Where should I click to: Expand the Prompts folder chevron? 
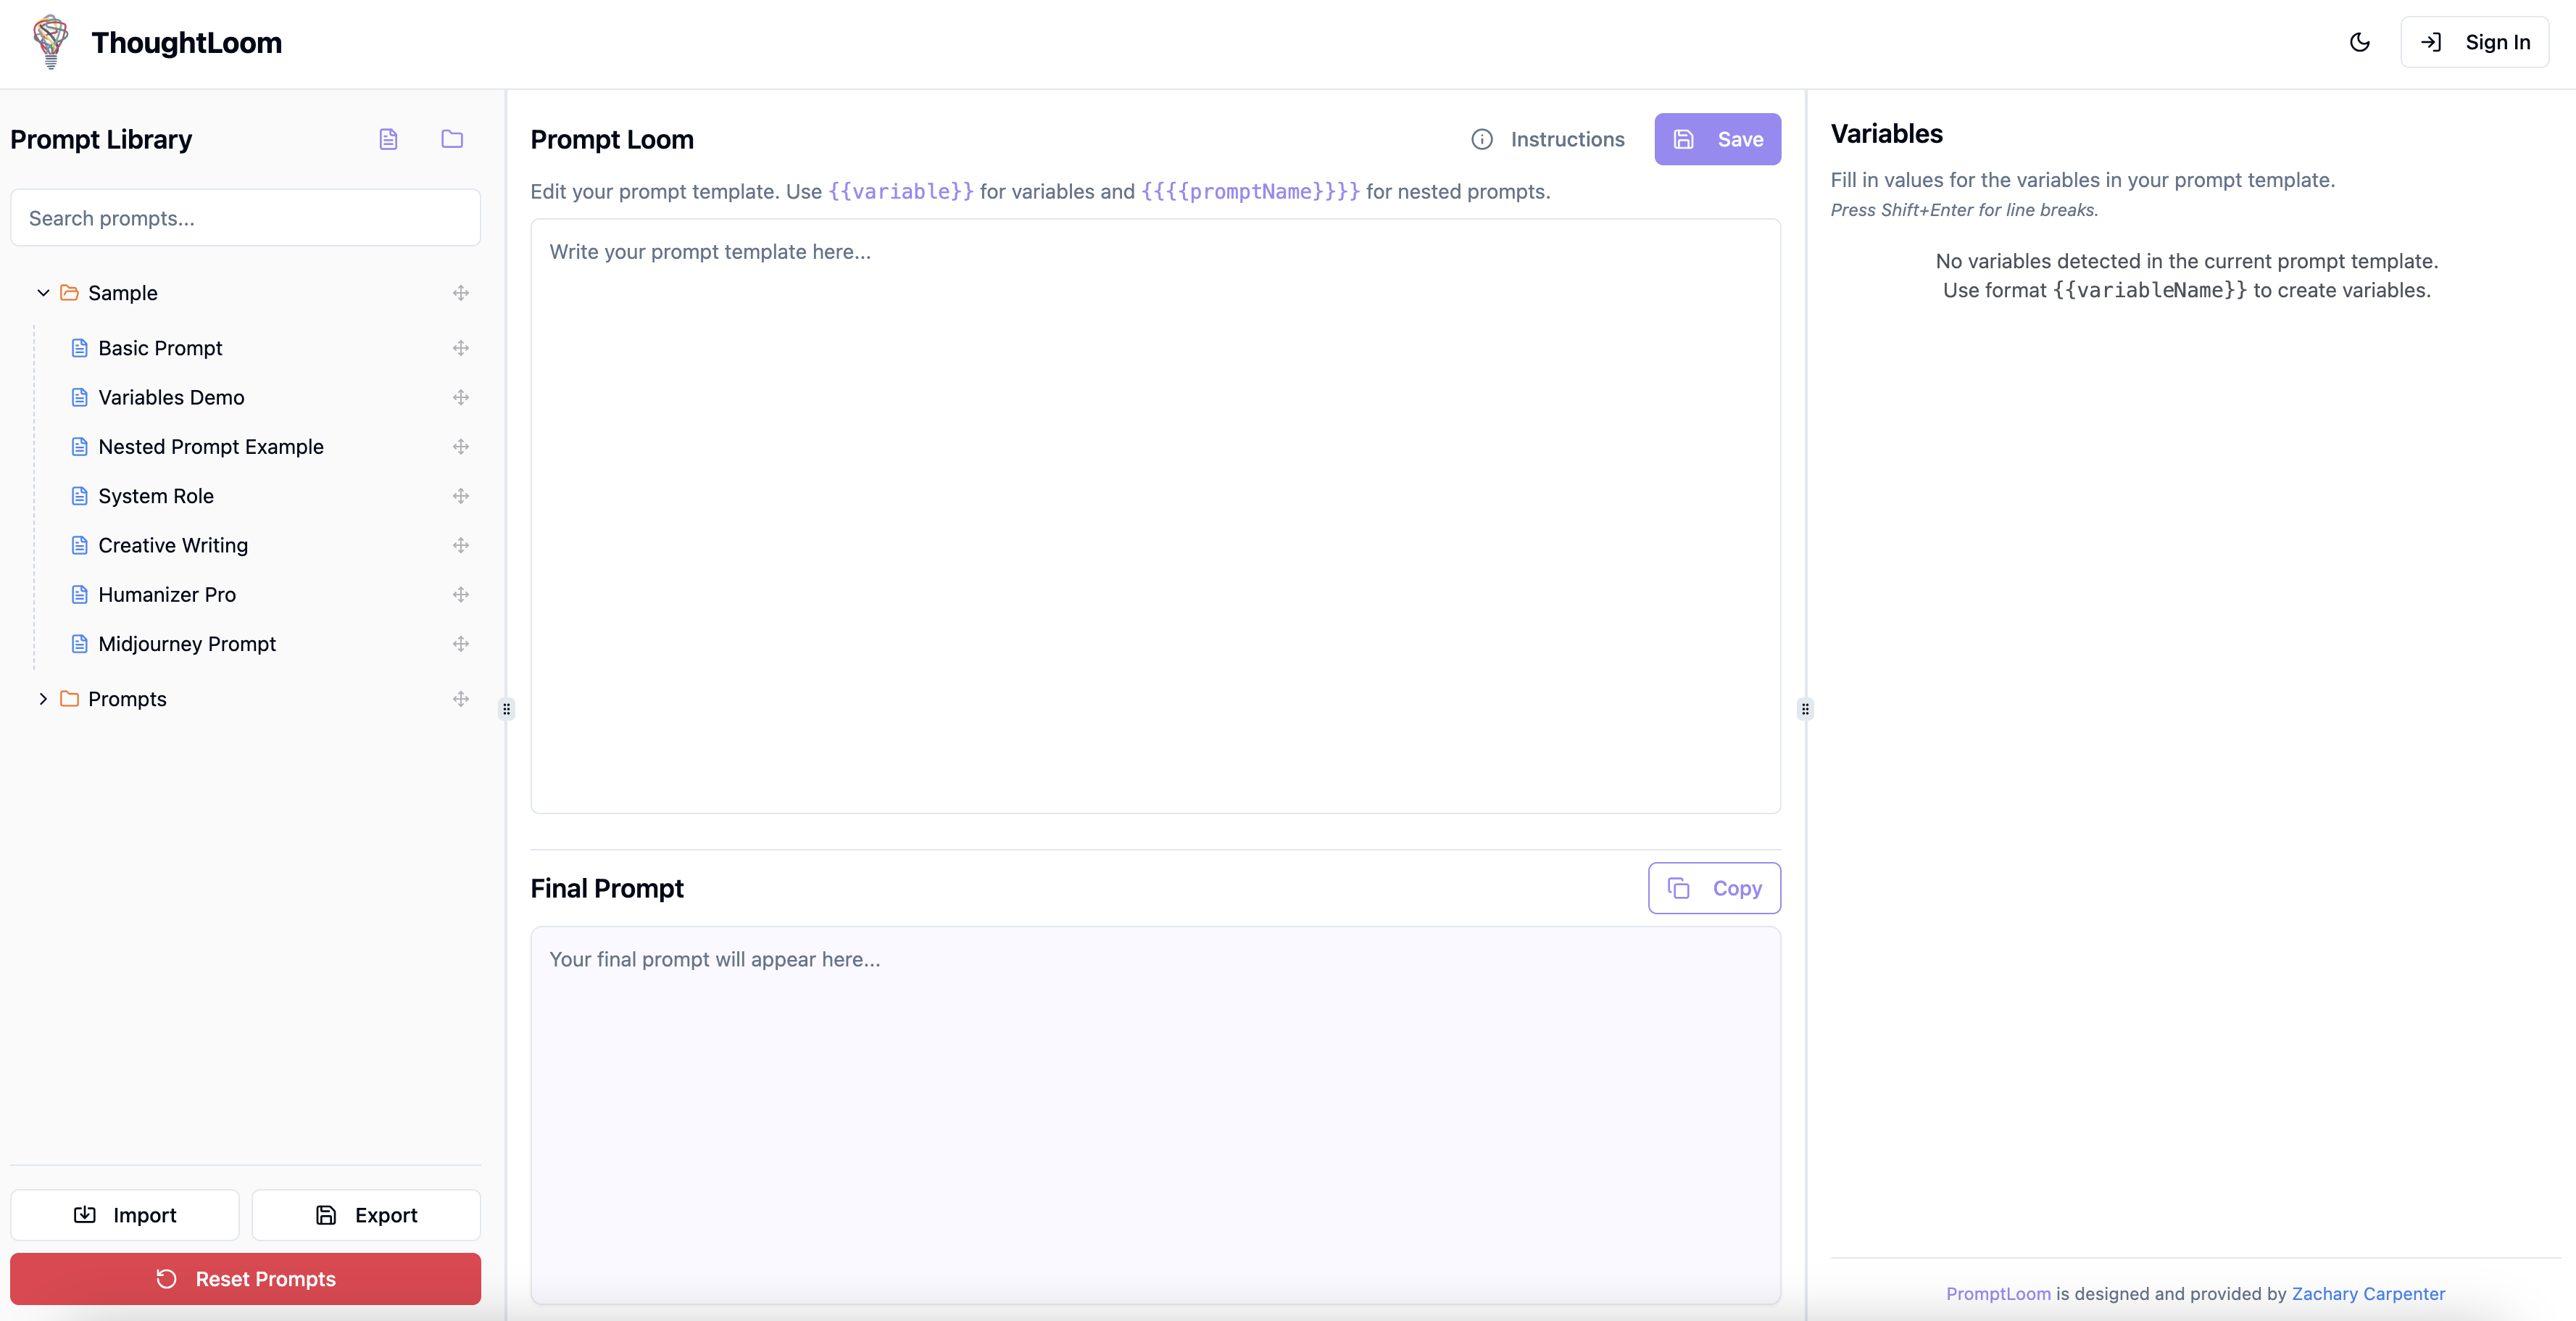coord(43,699)
